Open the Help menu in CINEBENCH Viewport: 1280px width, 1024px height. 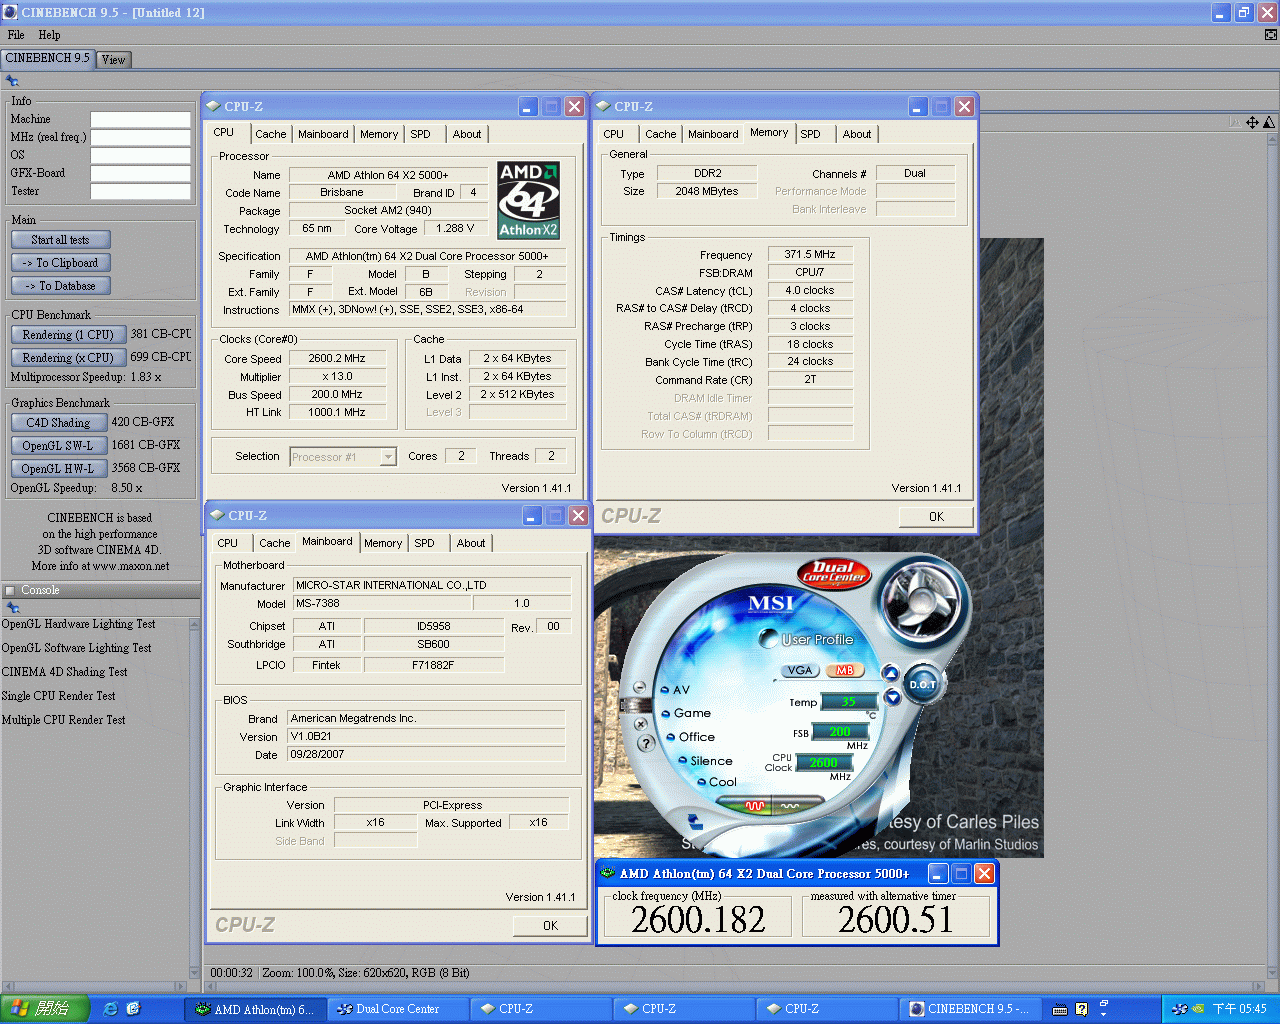pyautogui.click(x=49, y=35)
